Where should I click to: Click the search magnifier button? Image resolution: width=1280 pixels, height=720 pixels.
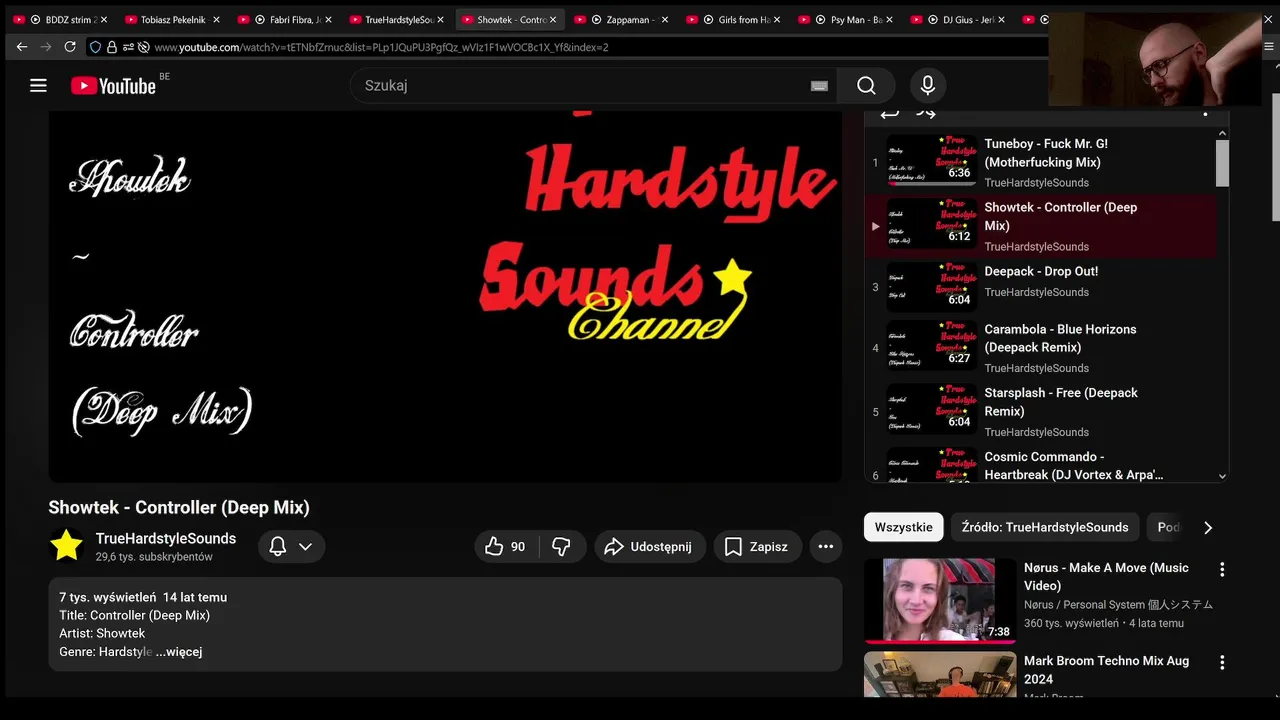(x=866, y=86)
